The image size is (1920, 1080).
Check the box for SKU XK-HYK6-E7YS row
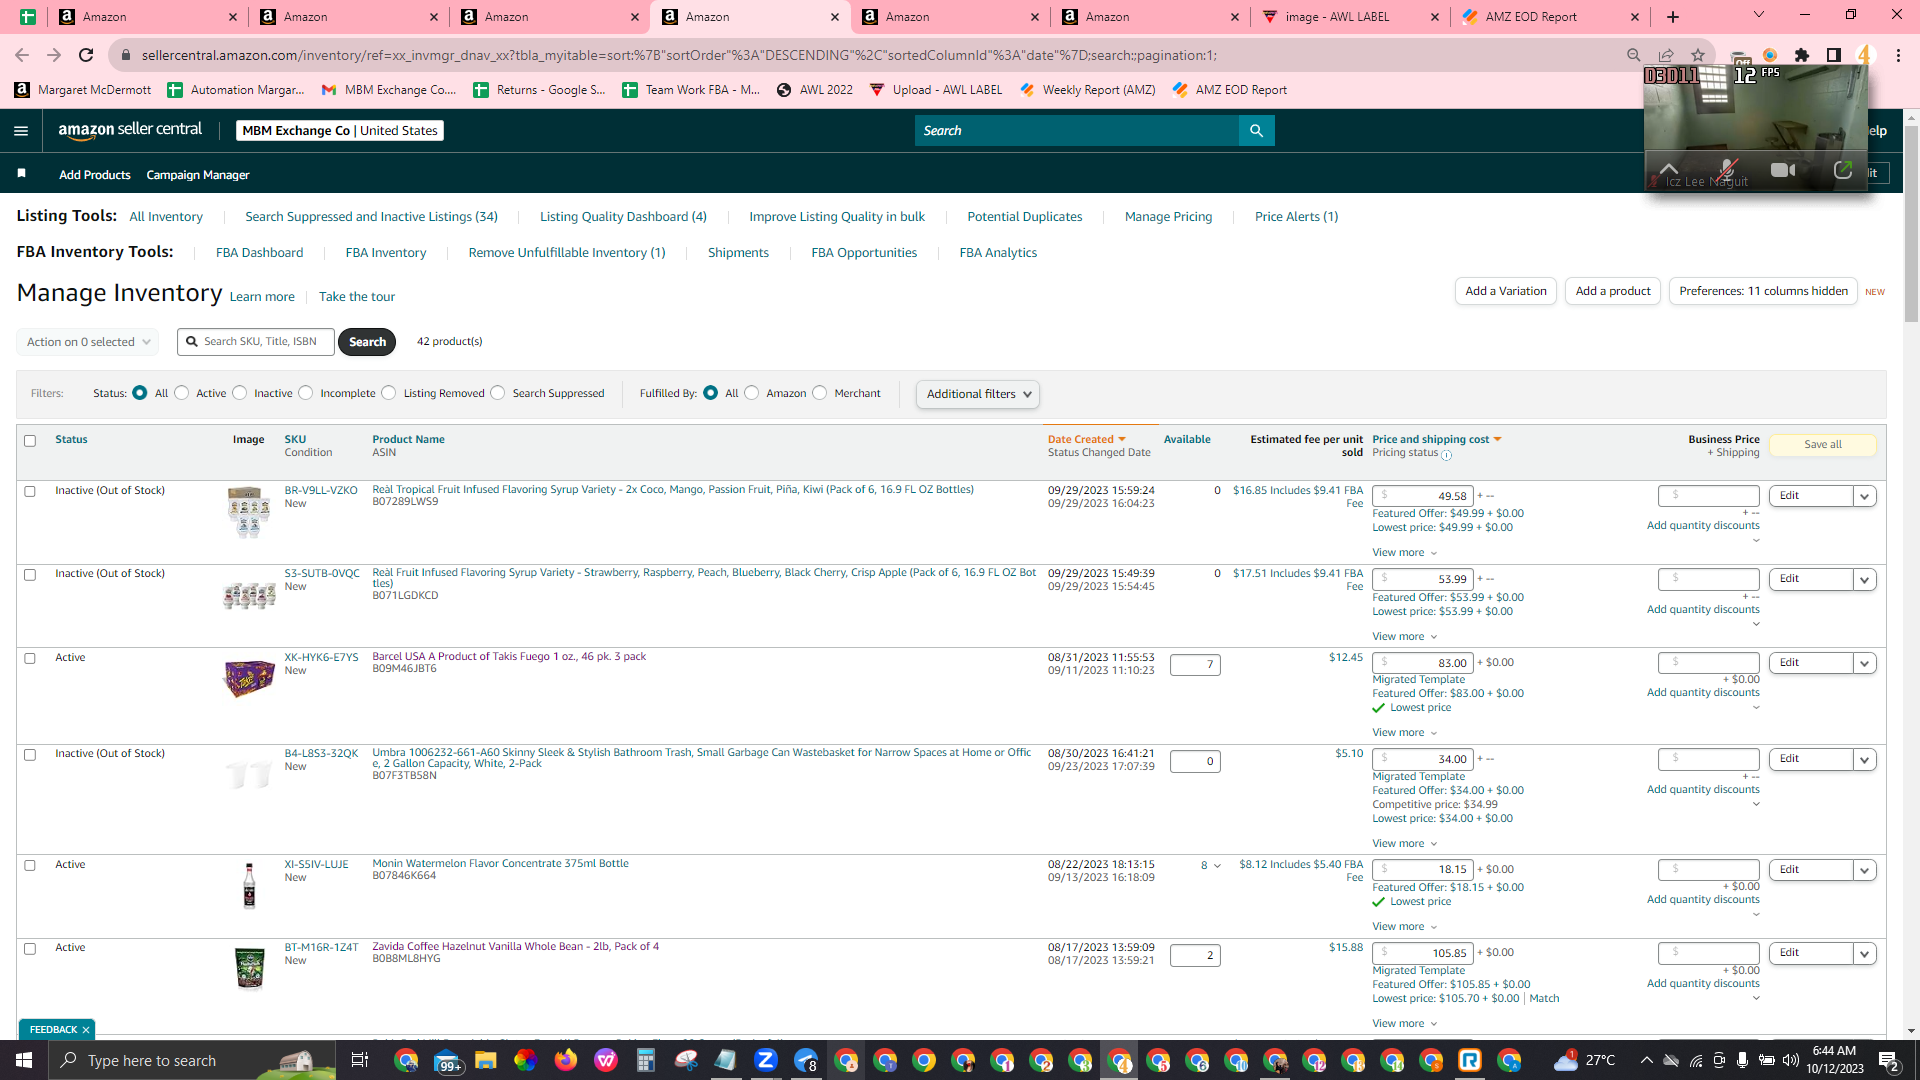(x=30, y=658)
